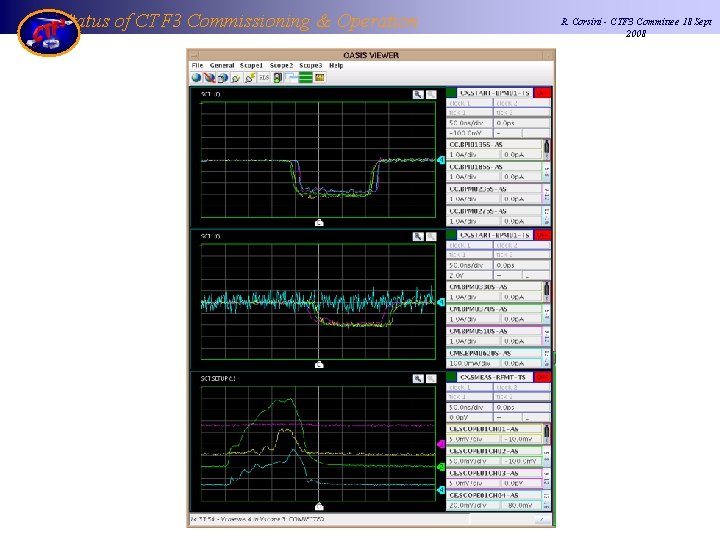Click 50.0ns/div time base in bottom scope
The width and height of the screenshot is (720, 540).
coord(469,407)
